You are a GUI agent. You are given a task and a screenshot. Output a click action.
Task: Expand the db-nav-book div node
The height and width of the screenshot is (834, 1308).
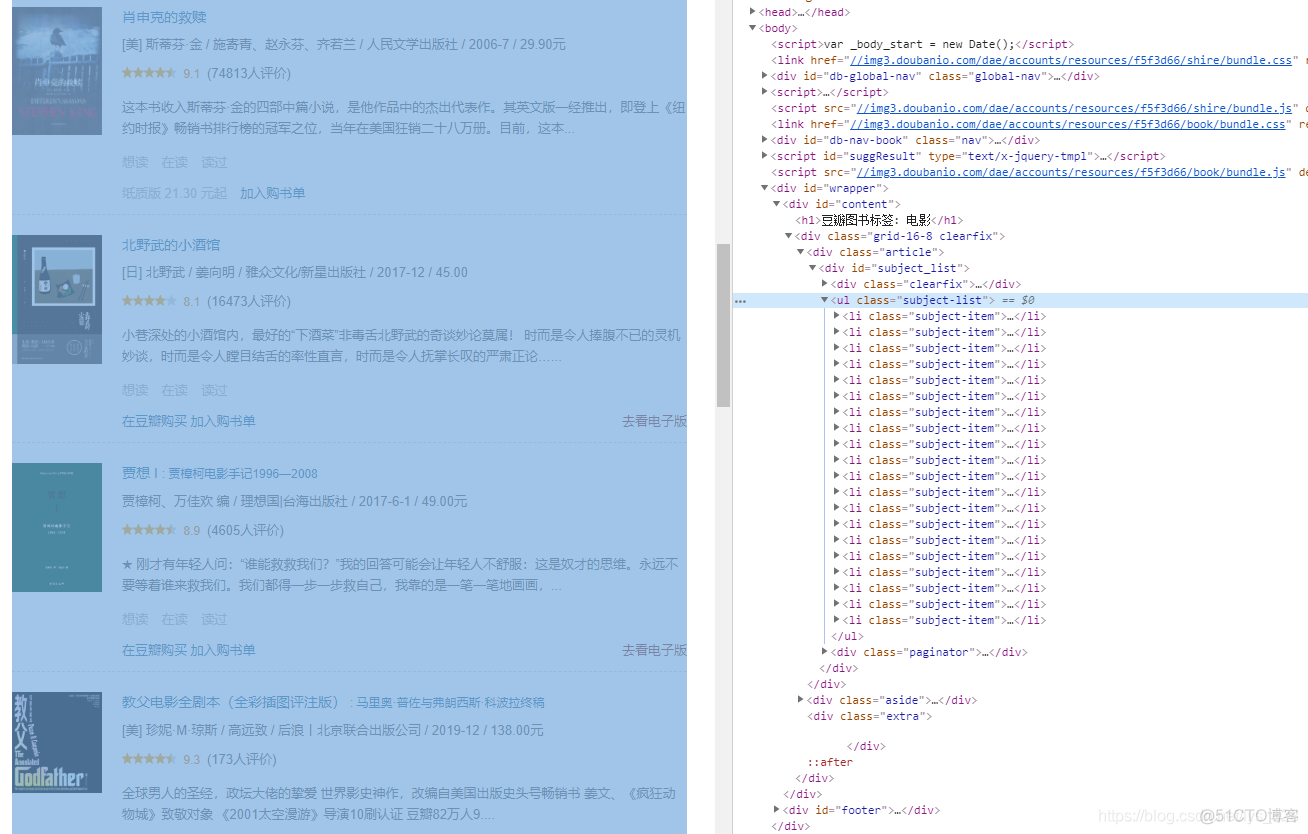point(765,140)
